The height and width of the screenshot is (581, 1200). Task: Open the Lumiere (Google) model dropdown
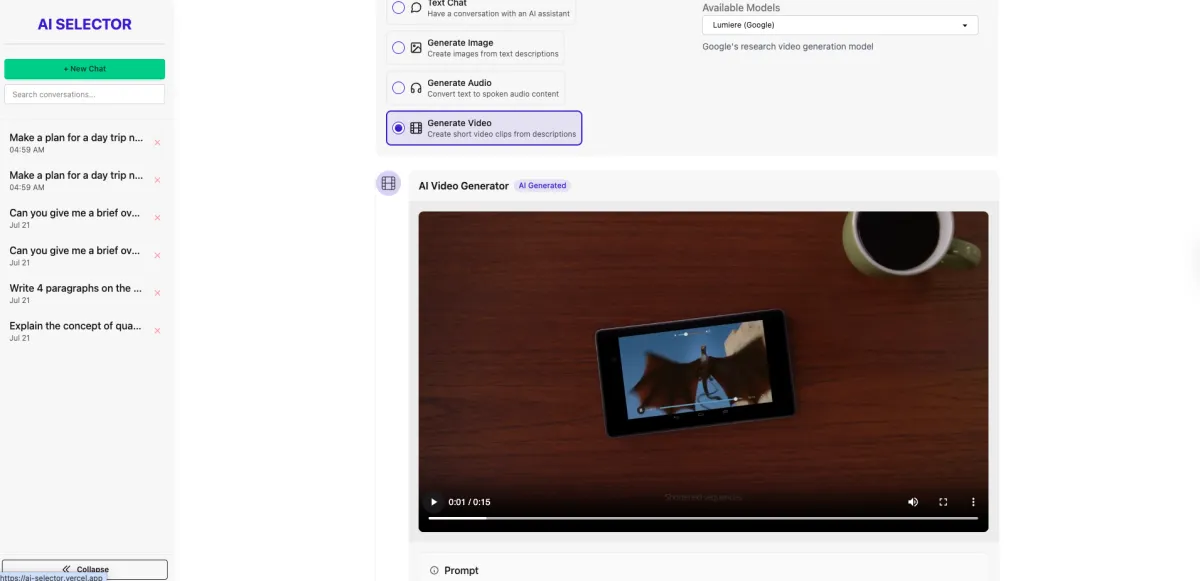[840, 25]
